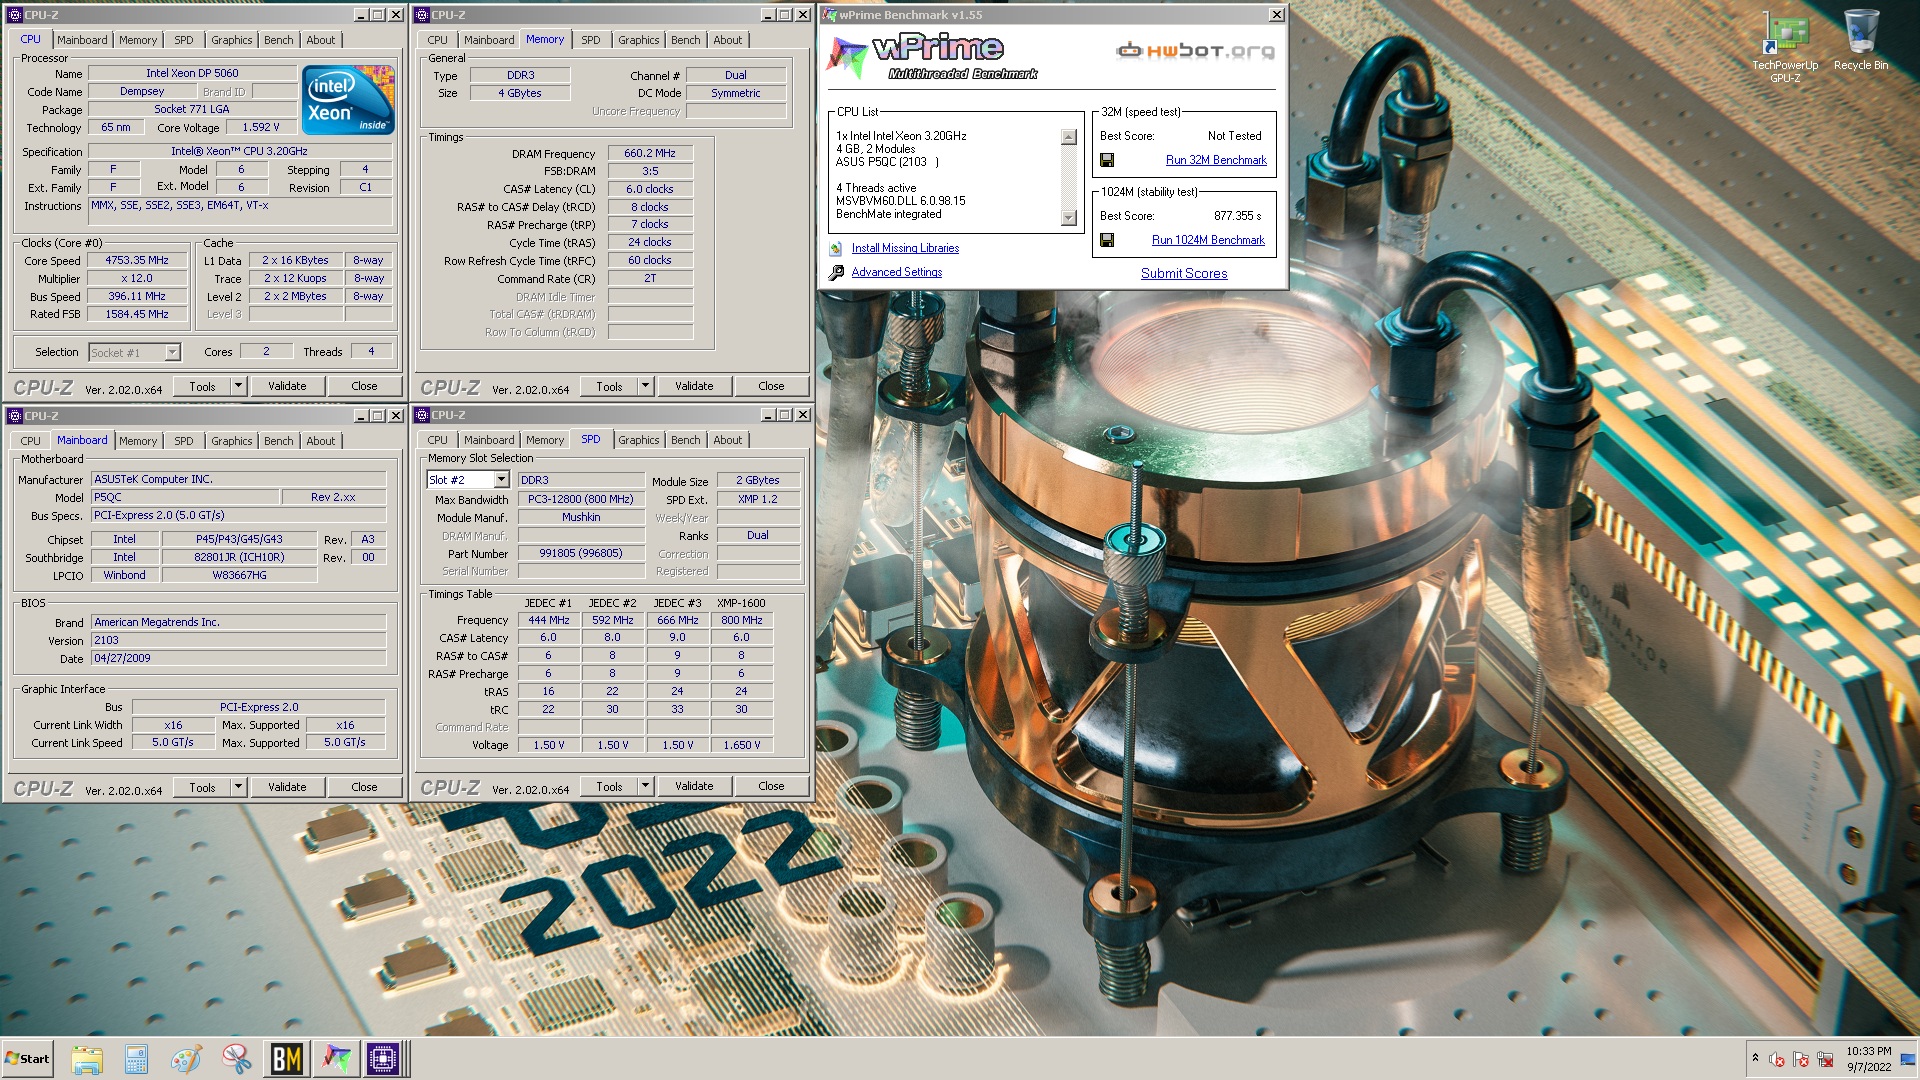Run the 32M Benchmark
This screenshot has height=1080, width=1920.
tap(1216, 160)
